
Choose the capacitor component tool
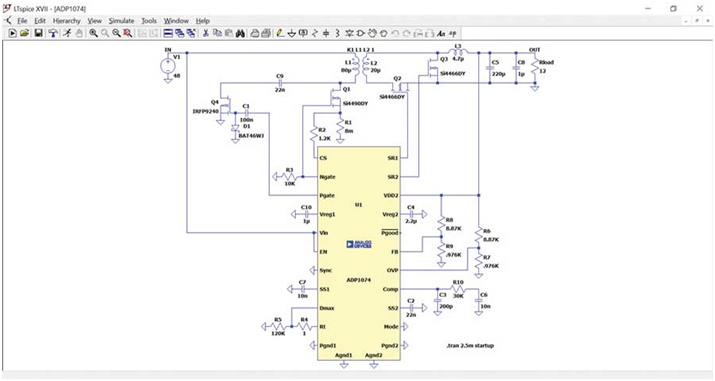click(326, 33)
